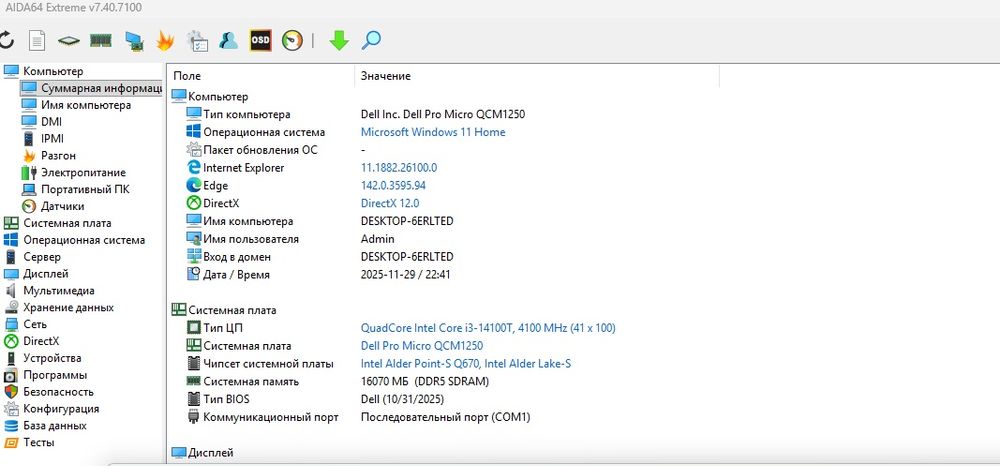Screen dimensions: 1000x466
Task: Select the Вход в домен field row
Action: [237, 257]
